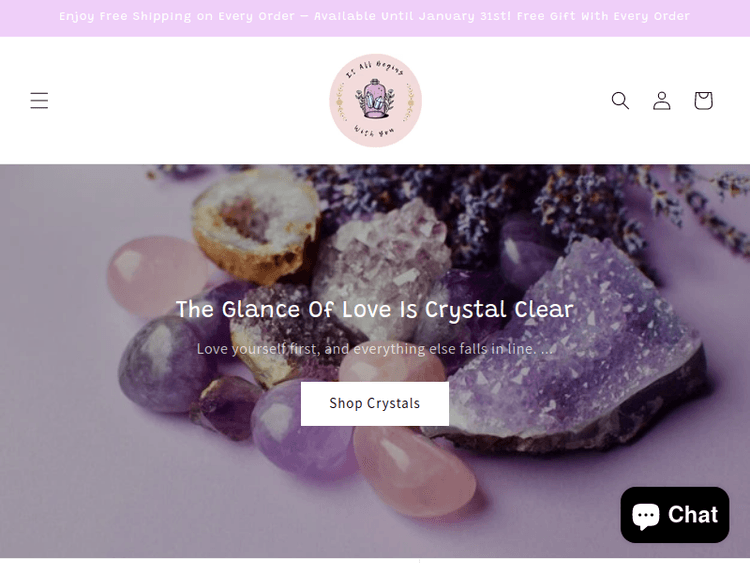Click the potion bottle illustration in logo
The width and height of the screenshot is (750, 563).
tap(375, 99)
